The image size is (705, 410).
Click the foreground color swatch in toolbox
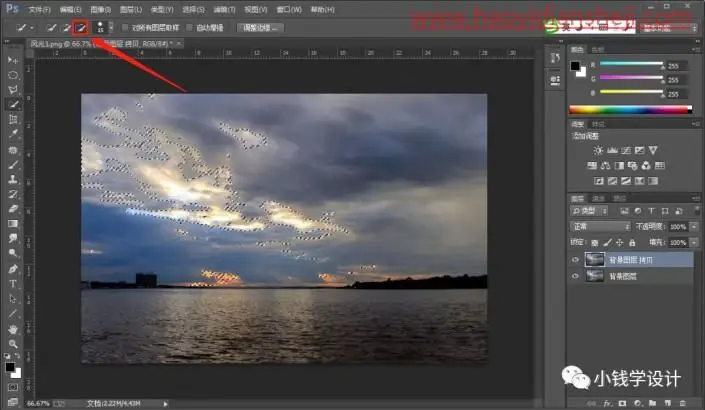tap(9, 367)
